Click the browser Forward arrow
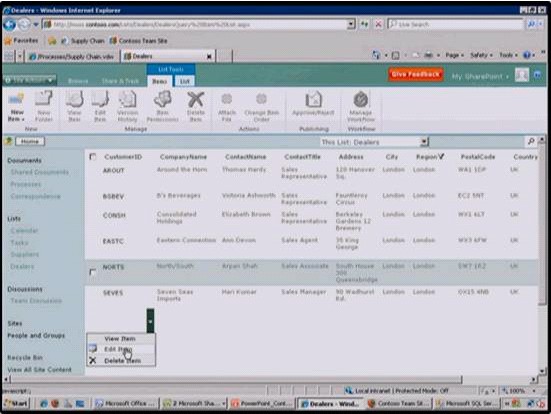This screenshot has width=551, height=414. (x=24, y=24)
